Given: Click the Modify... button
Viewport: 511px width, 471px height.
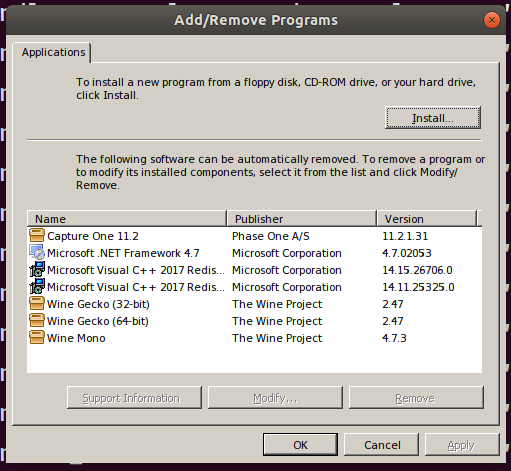Looking at the screenshot, I should click(275, 398).
